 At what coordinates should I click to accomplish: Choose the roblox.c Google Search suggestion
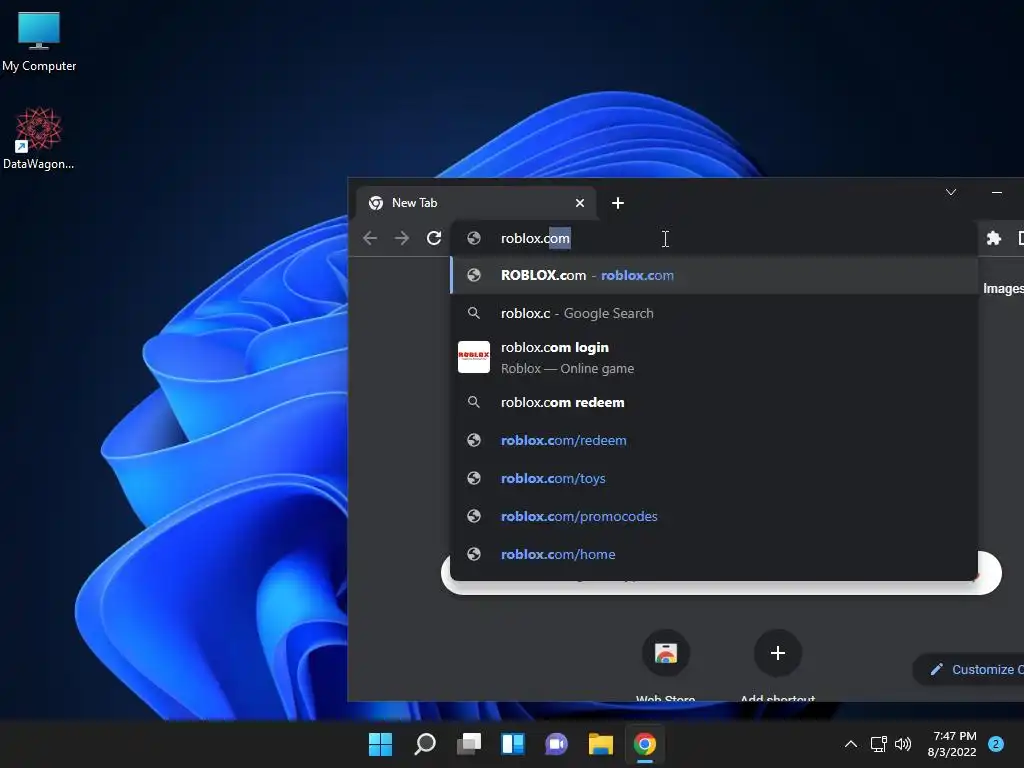pyautogui.click(x=714, y=313)
